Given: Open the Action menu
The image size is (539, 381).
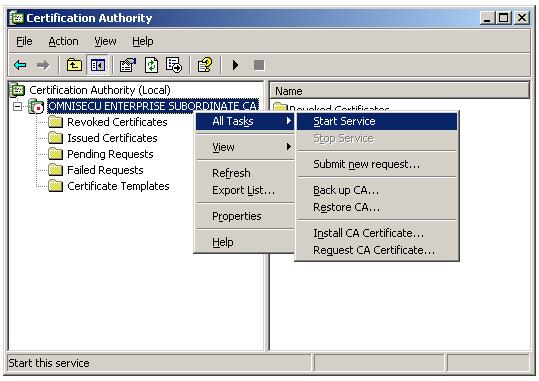Looking at the screenshot, I should click(63, 41).
